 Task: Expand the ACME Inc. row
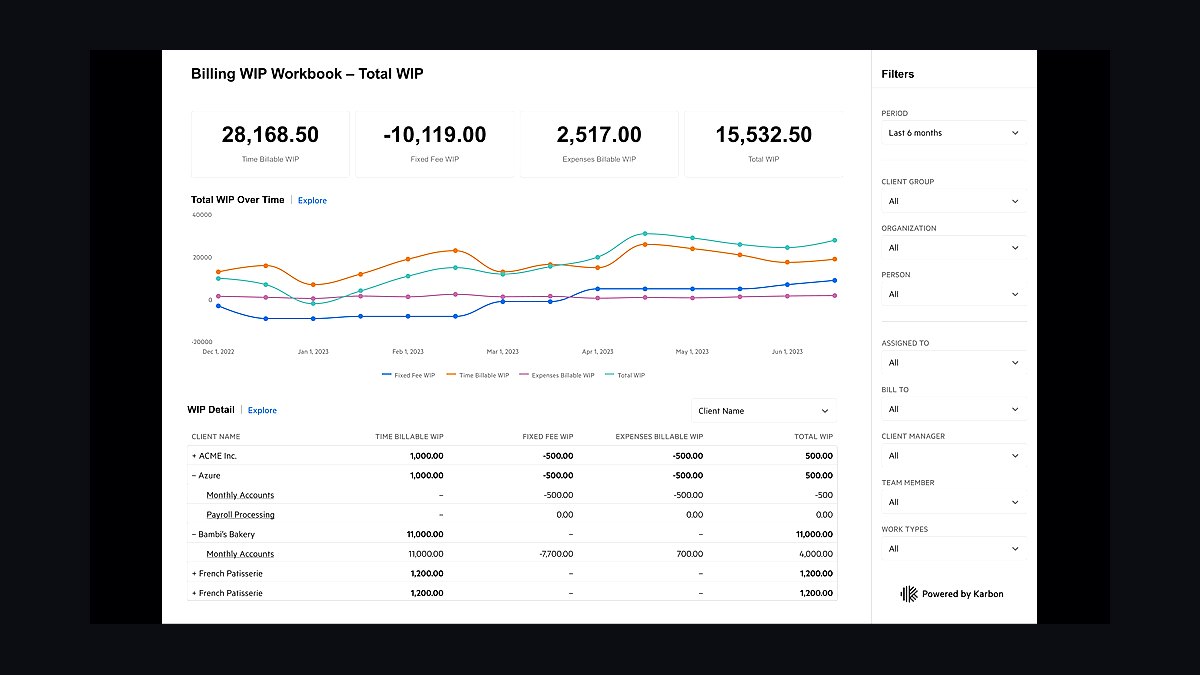pos(194,456)
